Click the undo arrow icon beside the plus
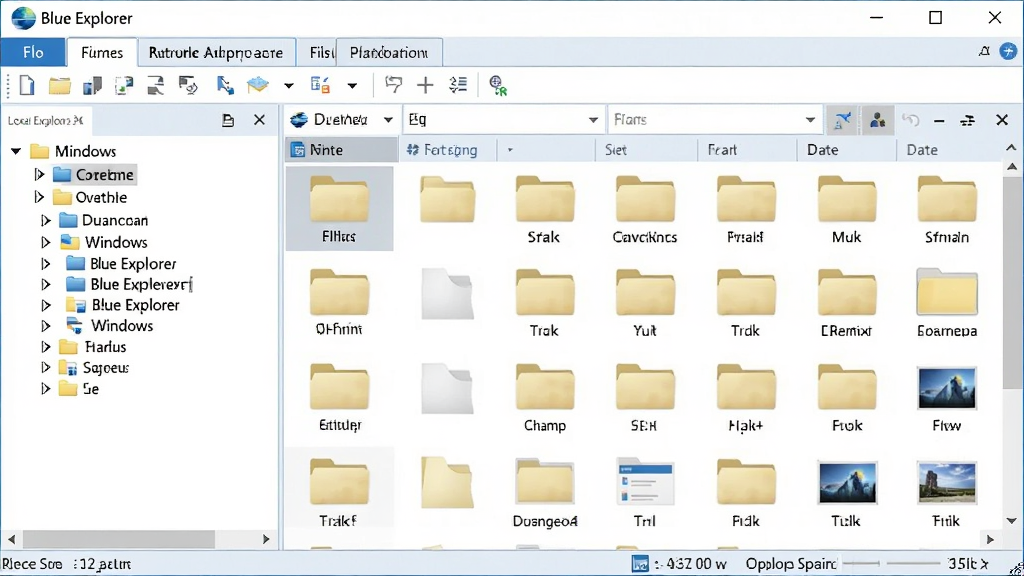 pyautogui.click(x=393, y=85)
